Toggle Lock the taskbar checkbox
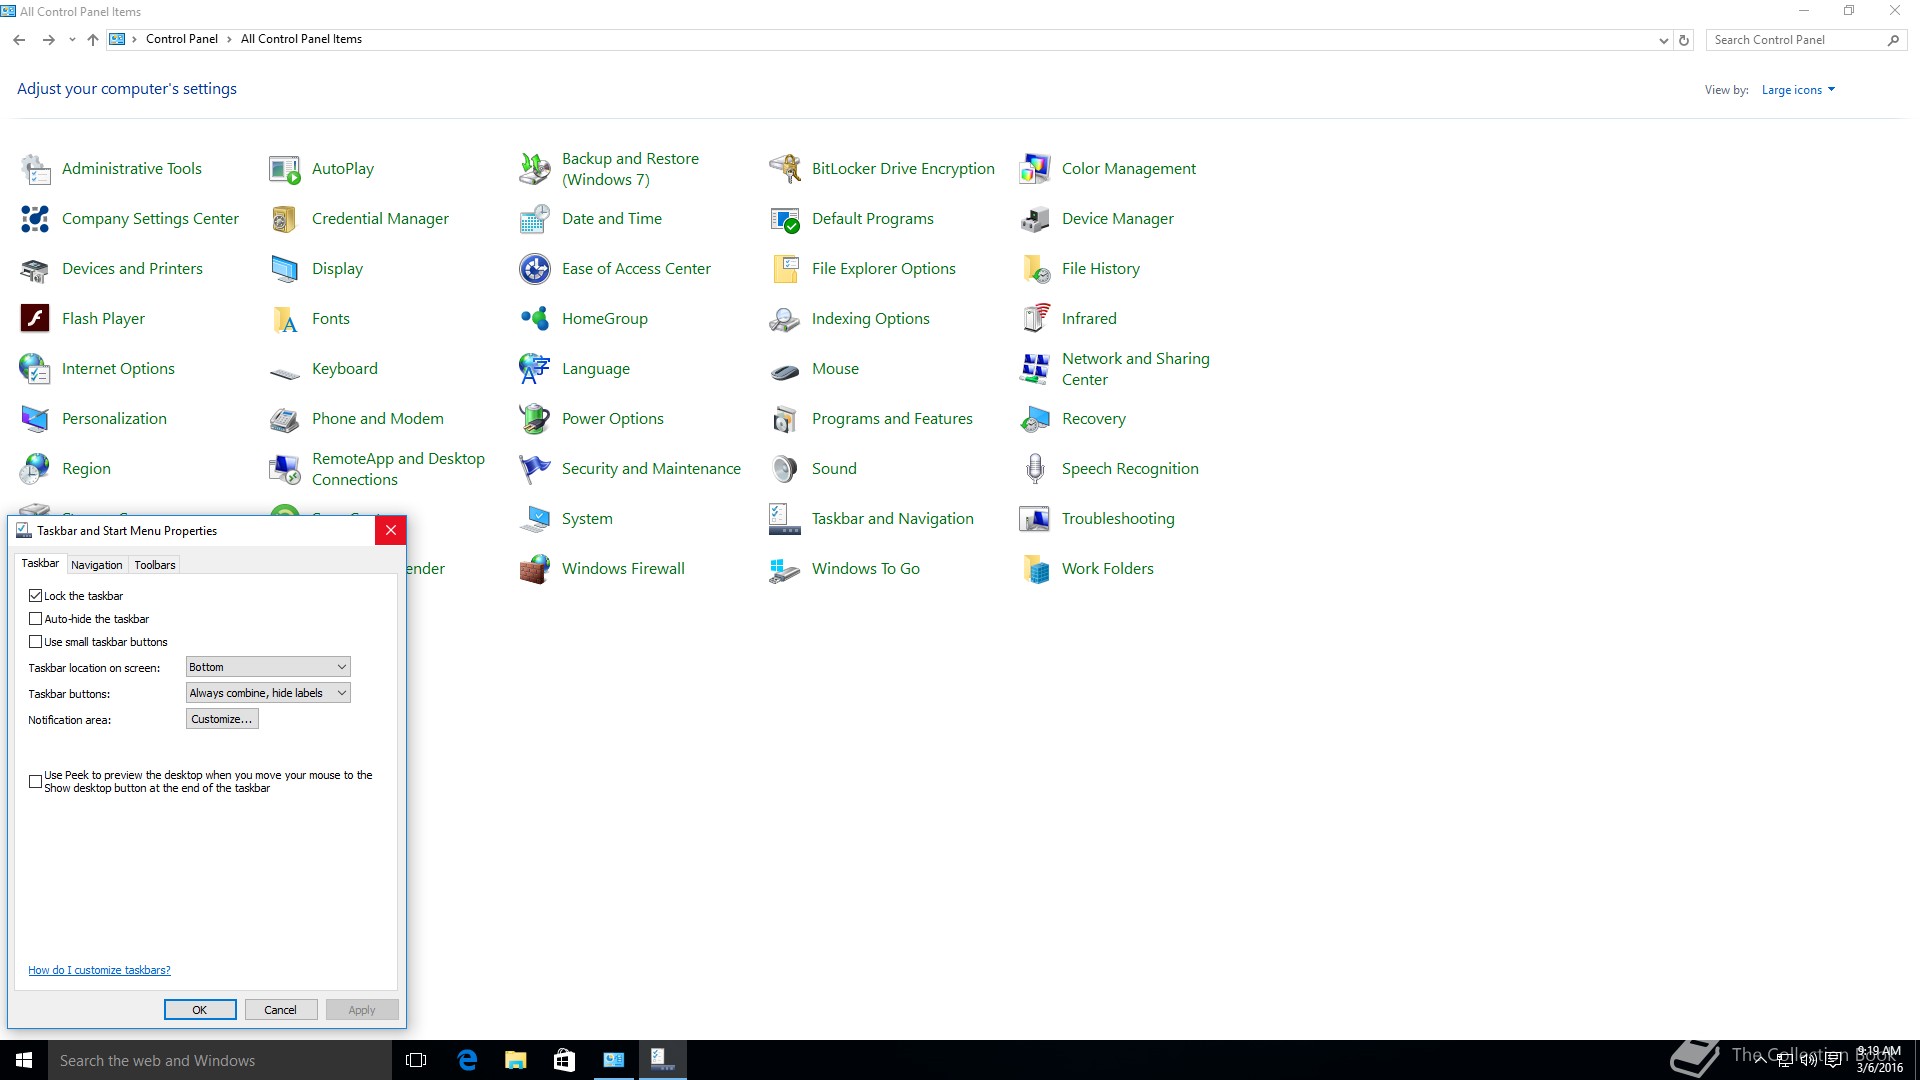This screenshot has height=1080, width=1920. tap(36, 596)
